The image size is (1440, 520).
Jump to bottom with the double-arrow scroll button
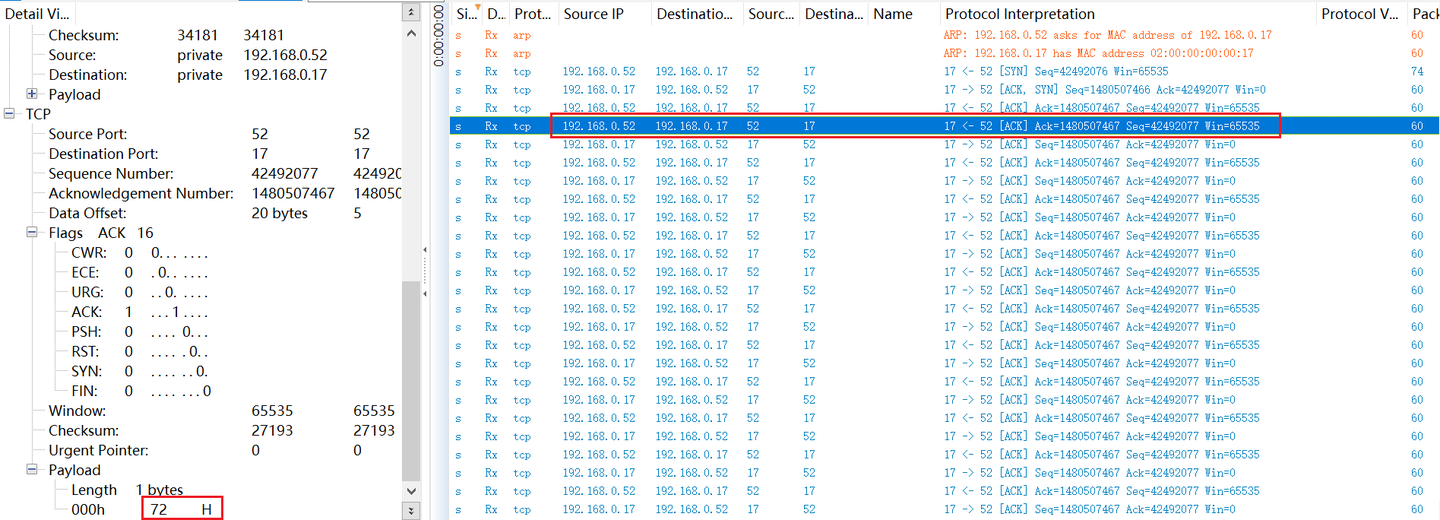[x=411, y=511]
